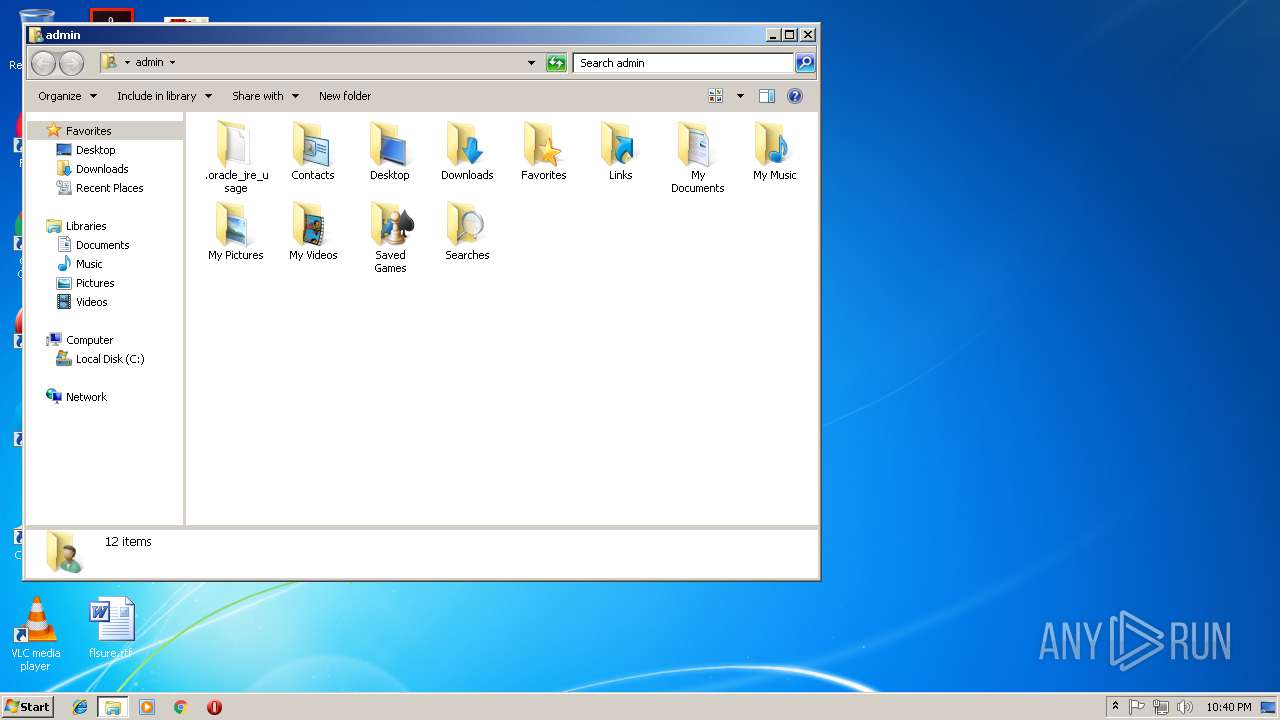Select VLC media player desktop shortcut
1280x720 pixels.
[x=35, y=633]
